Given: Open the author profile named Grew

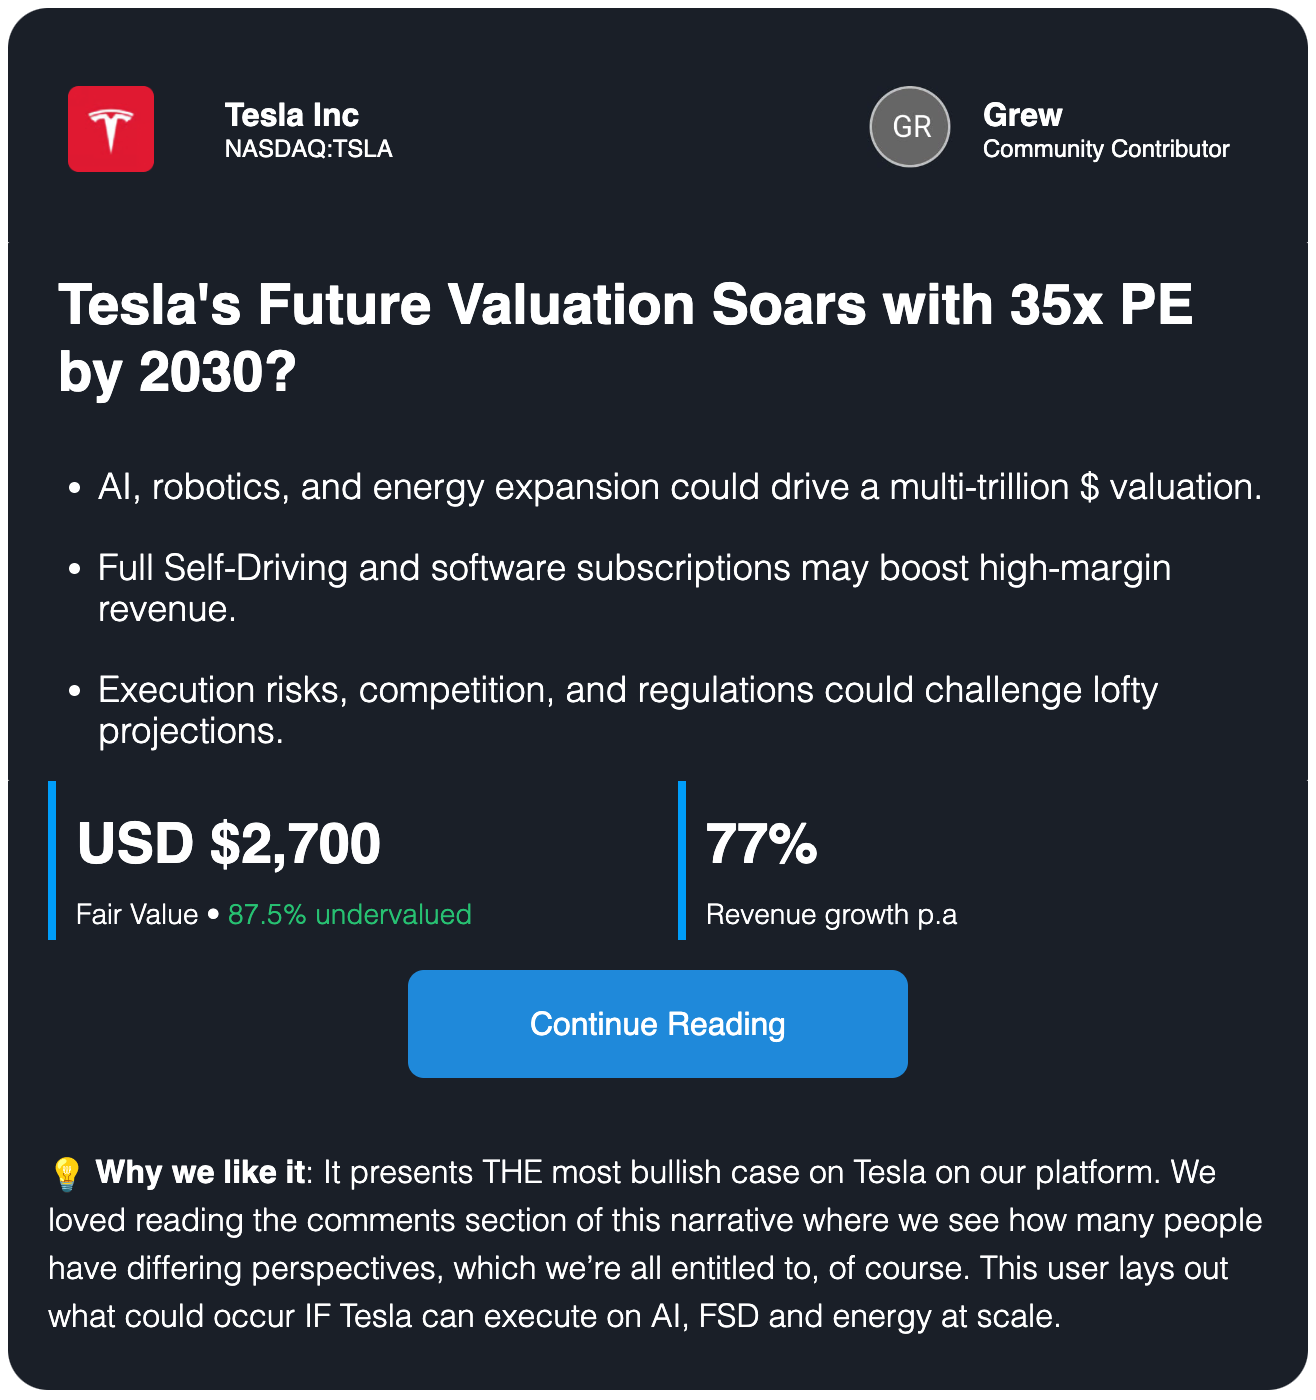Looking at the screenshot, I should (1022, 115).
